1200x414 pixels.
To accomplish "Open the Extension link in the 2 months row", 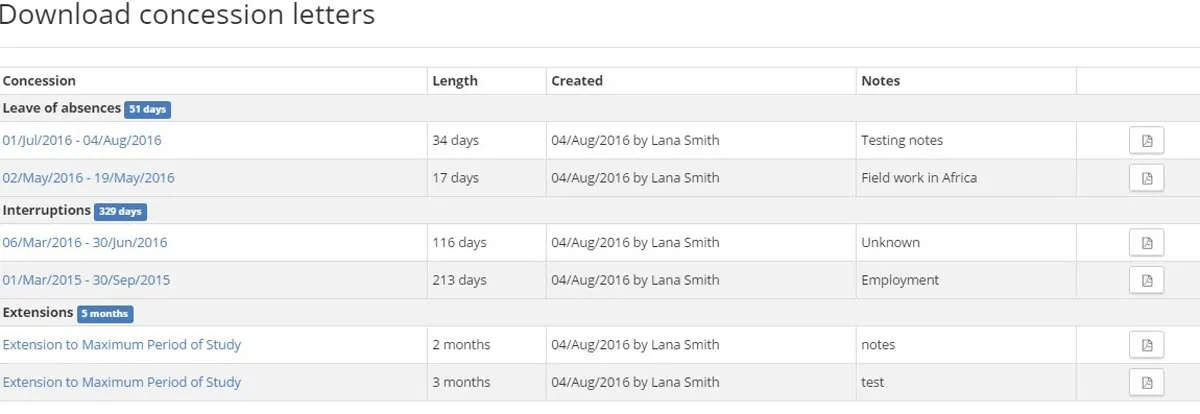I will 122,345.
